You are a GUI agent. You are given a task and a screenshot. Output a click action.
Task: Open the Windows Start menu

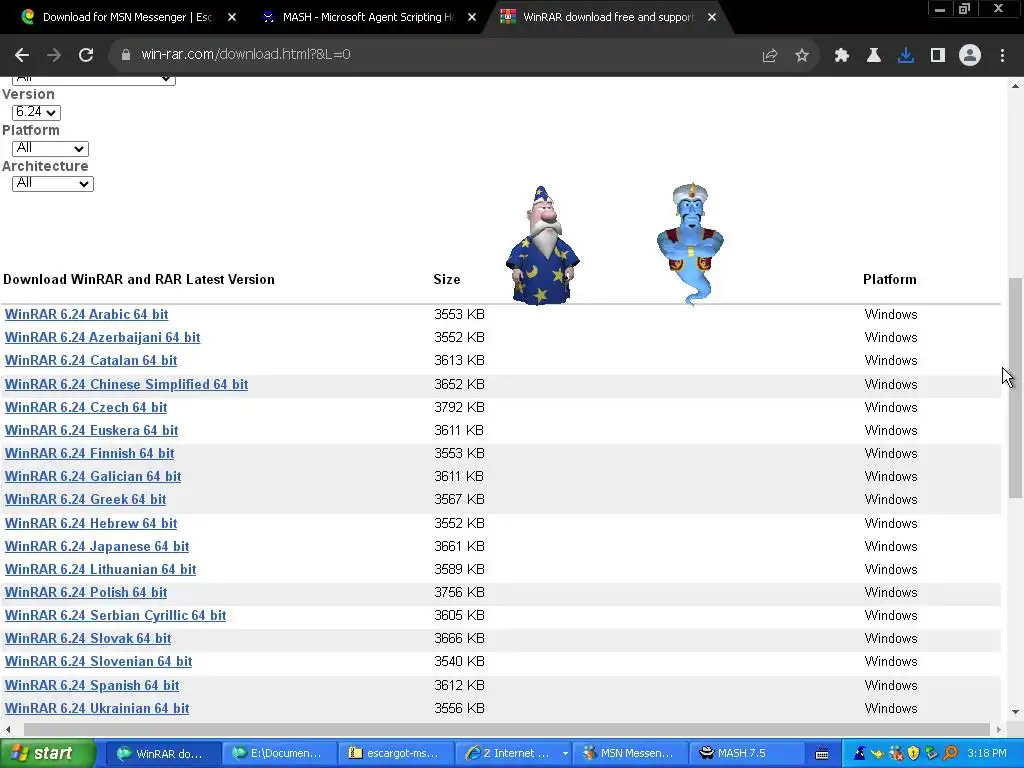[47, 754]
